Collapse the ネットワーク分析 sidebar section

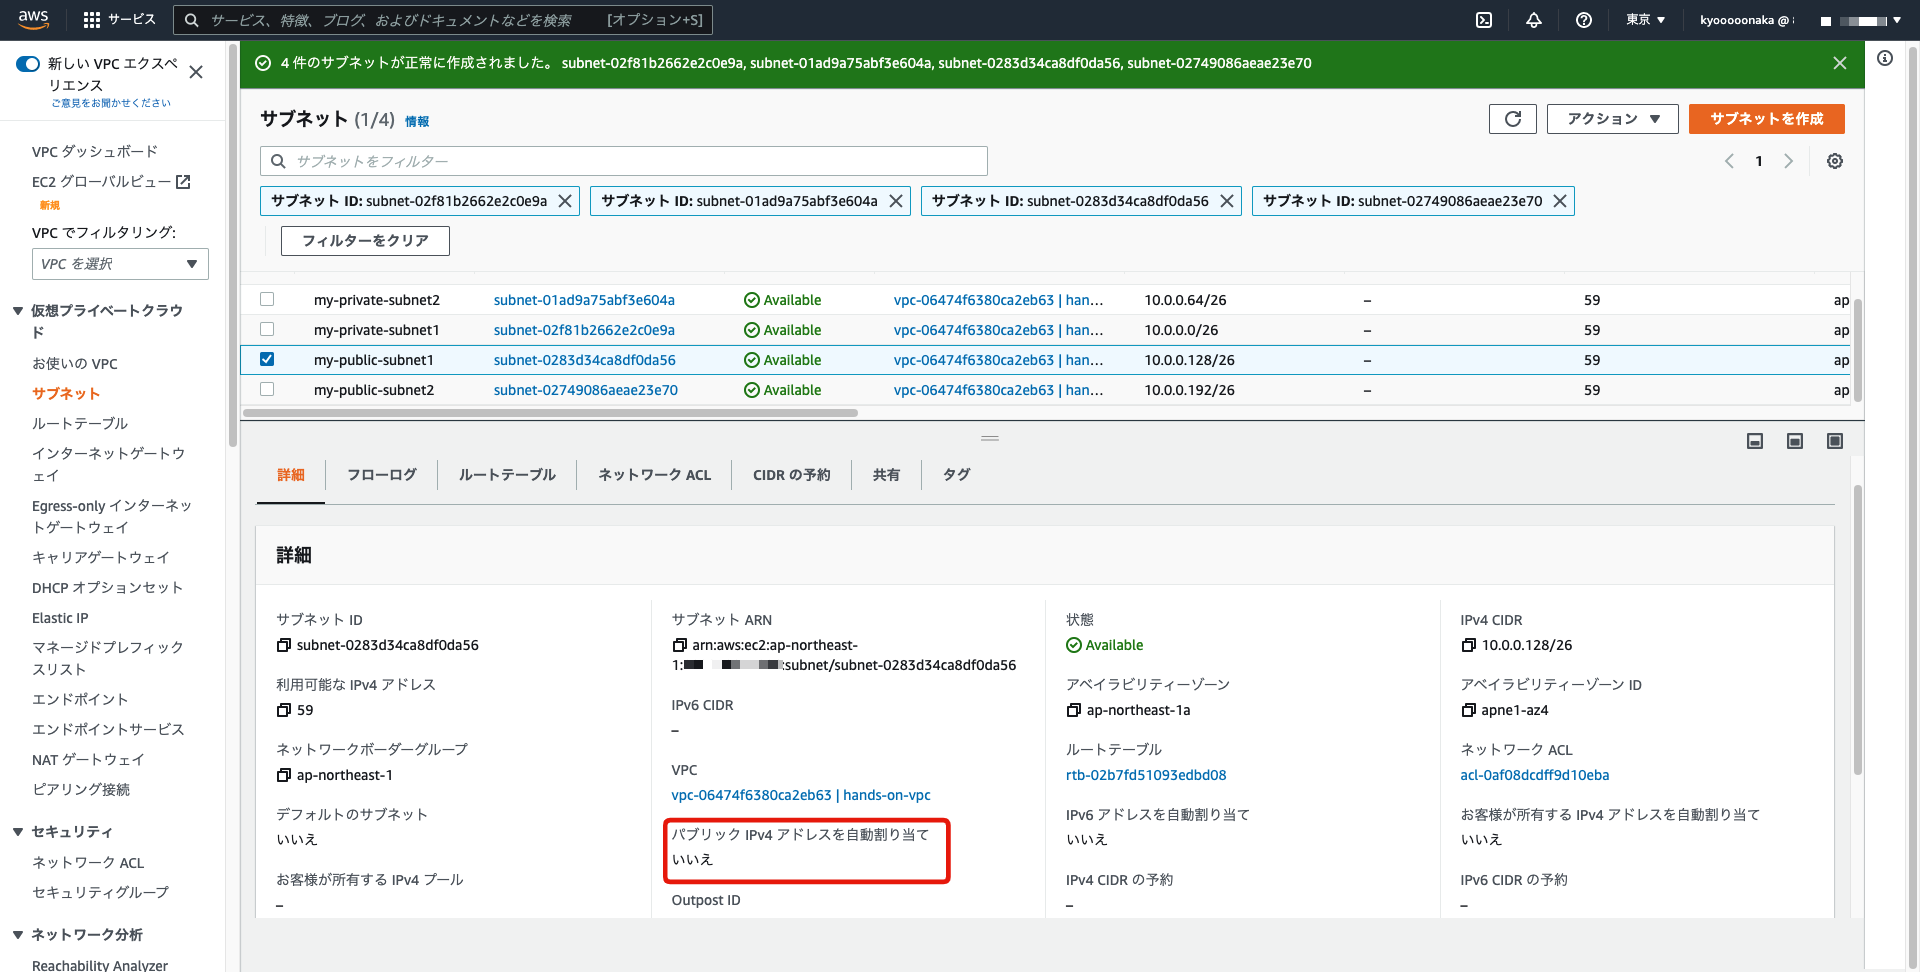click(18, 935)
